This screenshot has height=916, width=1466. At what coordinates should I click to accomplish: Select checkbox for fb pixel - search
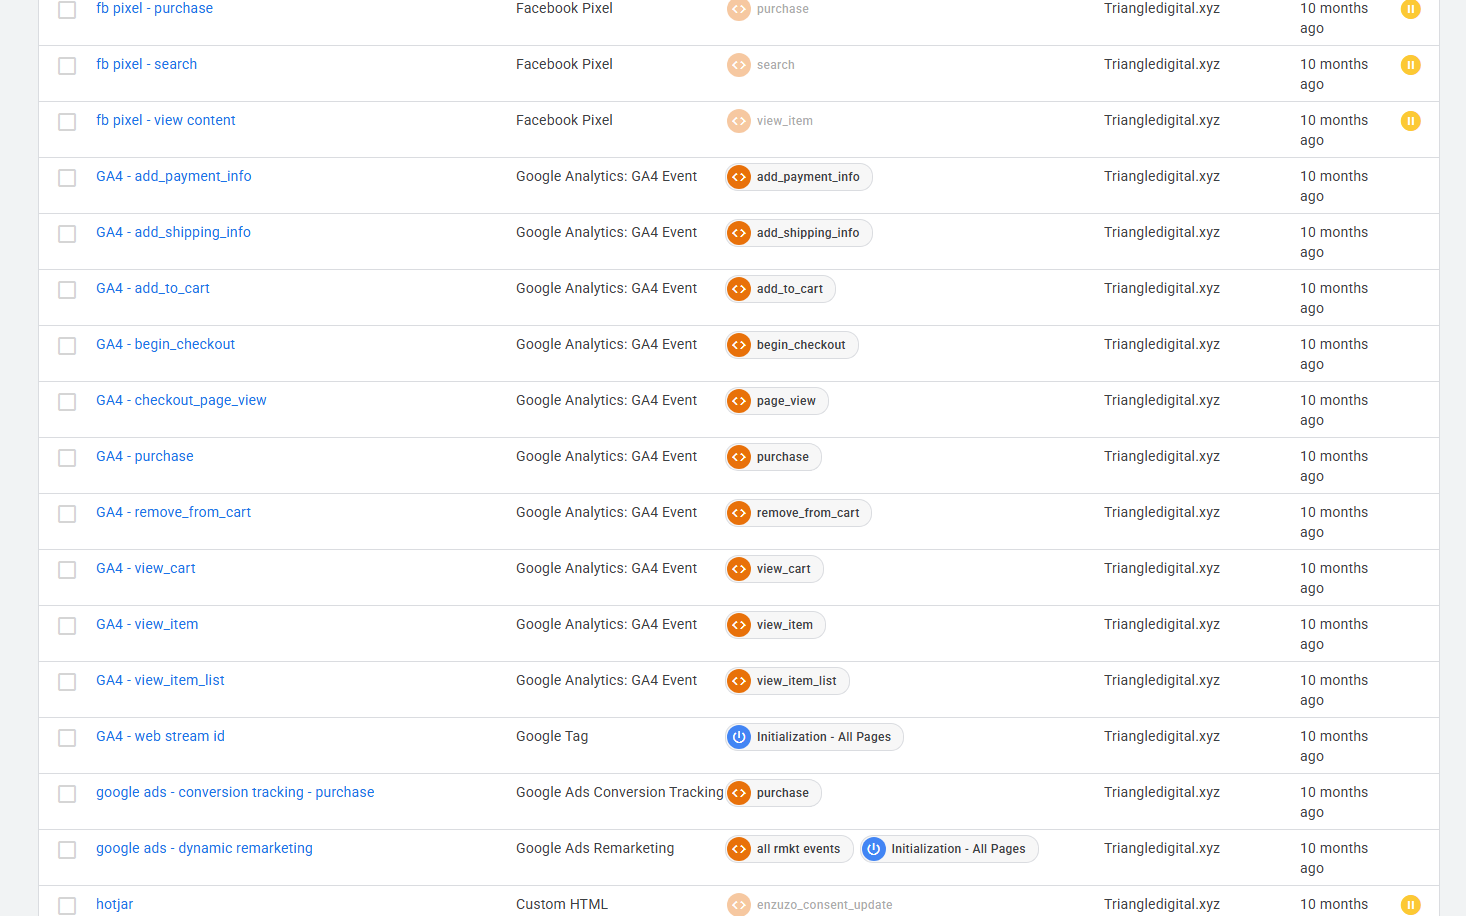tap(67, 66)
